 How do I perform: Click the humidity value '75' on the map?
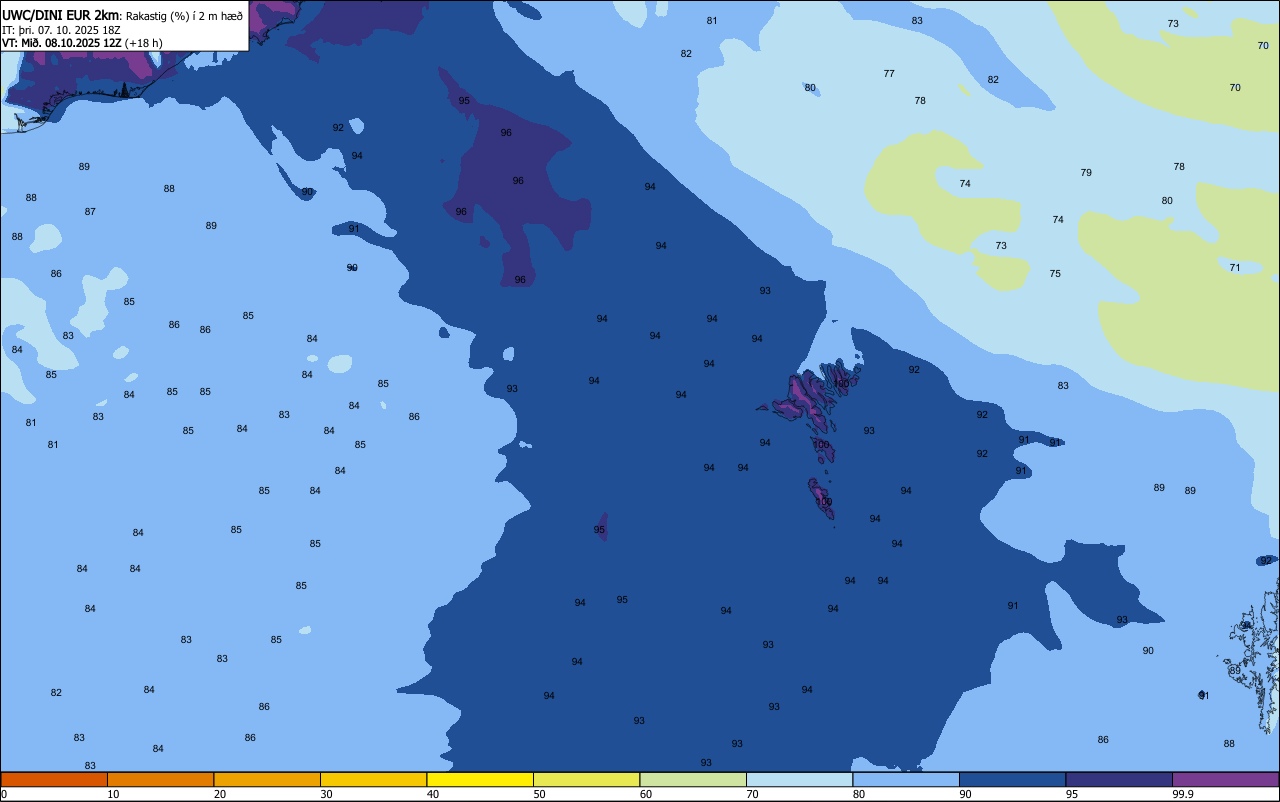coord(1055,273)
